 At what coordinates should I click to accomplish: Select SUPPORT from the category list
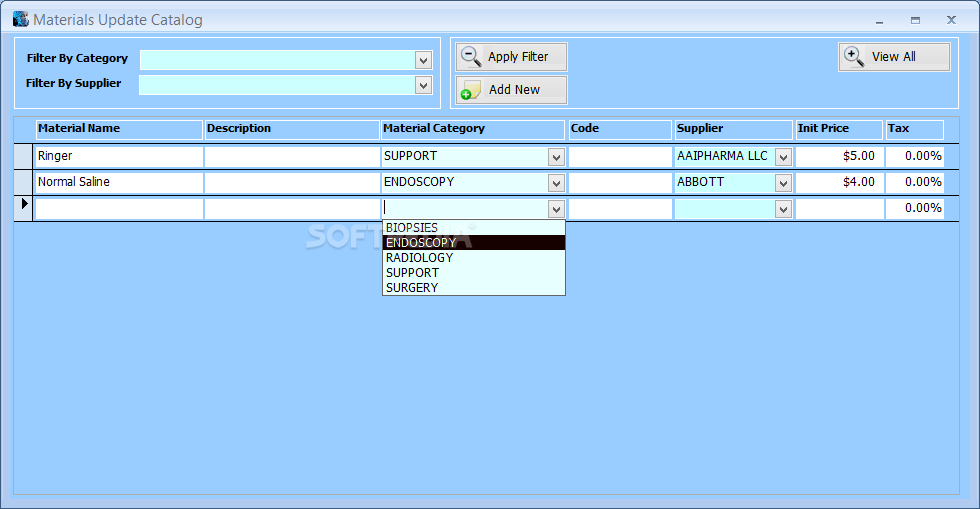474,273
